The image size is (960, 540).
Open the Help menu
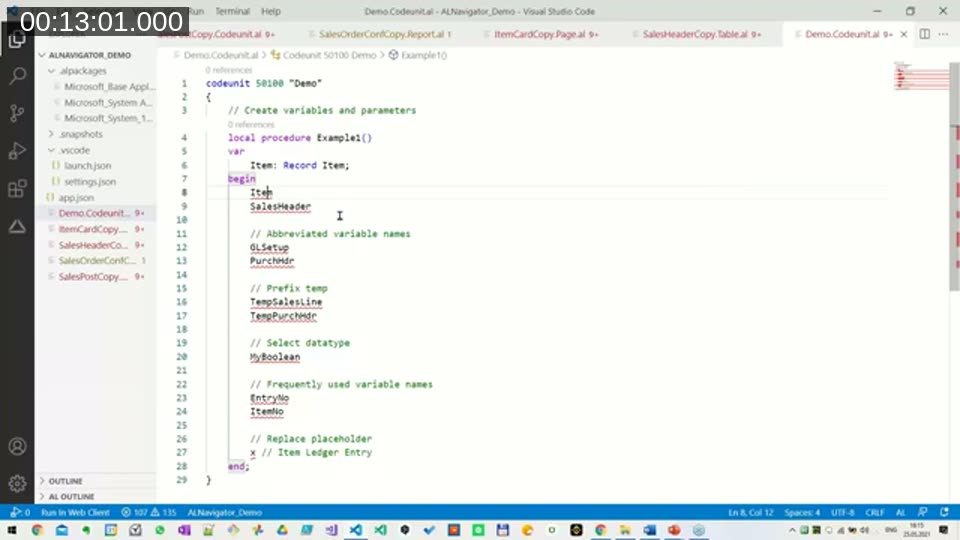tap(271, 11)
